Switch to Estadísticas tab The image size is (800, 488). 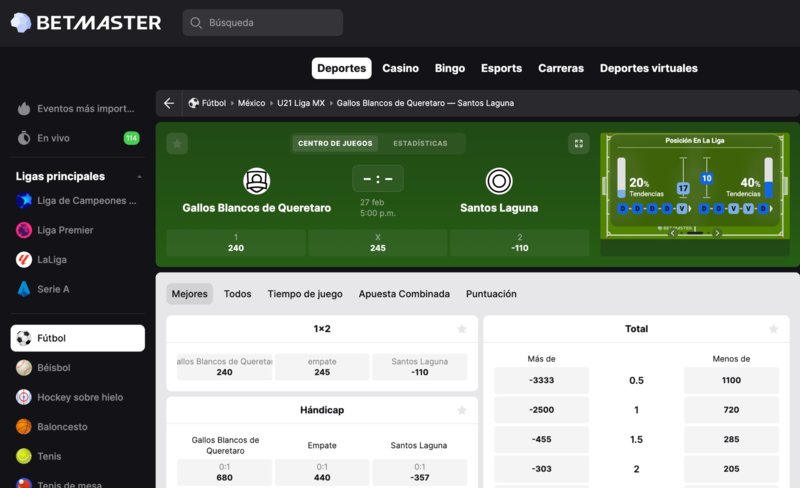click(x=420, y=143)
